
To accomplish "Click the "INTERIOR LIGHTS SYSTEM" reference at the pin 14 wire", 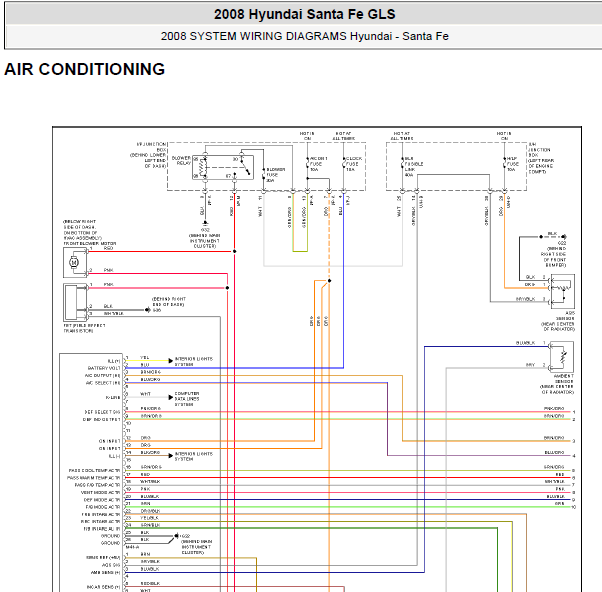I will (194, 456).
